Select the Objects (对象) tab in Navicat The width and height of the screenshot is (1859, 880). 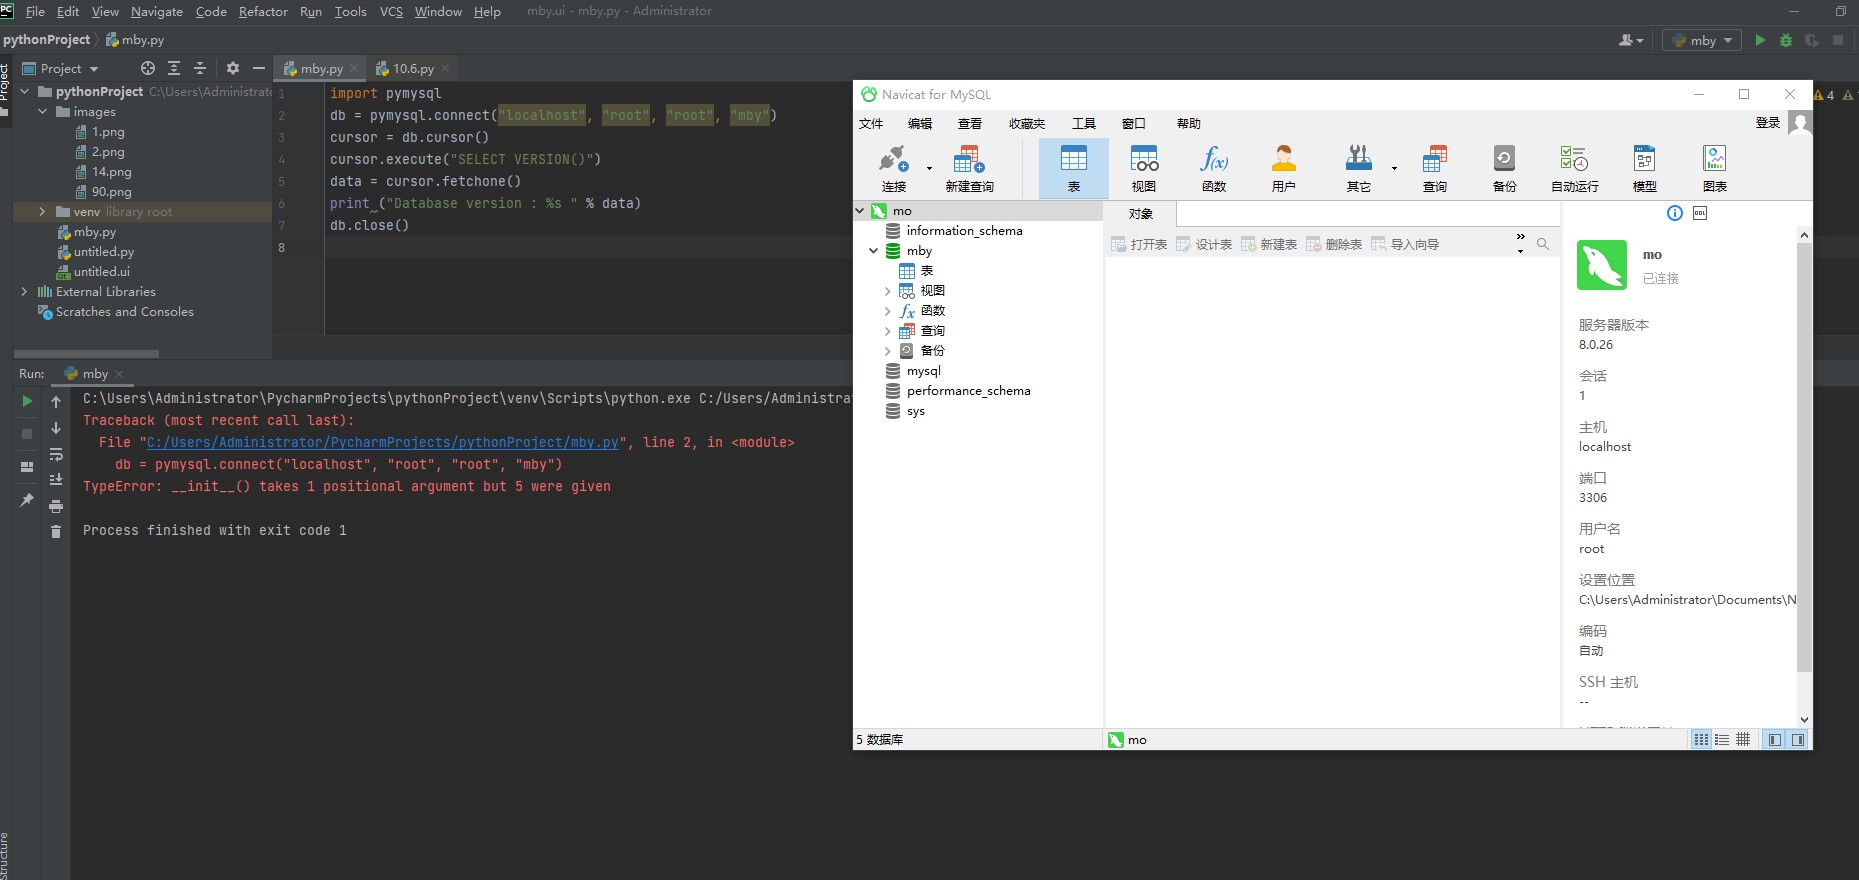pos(1141,214)
